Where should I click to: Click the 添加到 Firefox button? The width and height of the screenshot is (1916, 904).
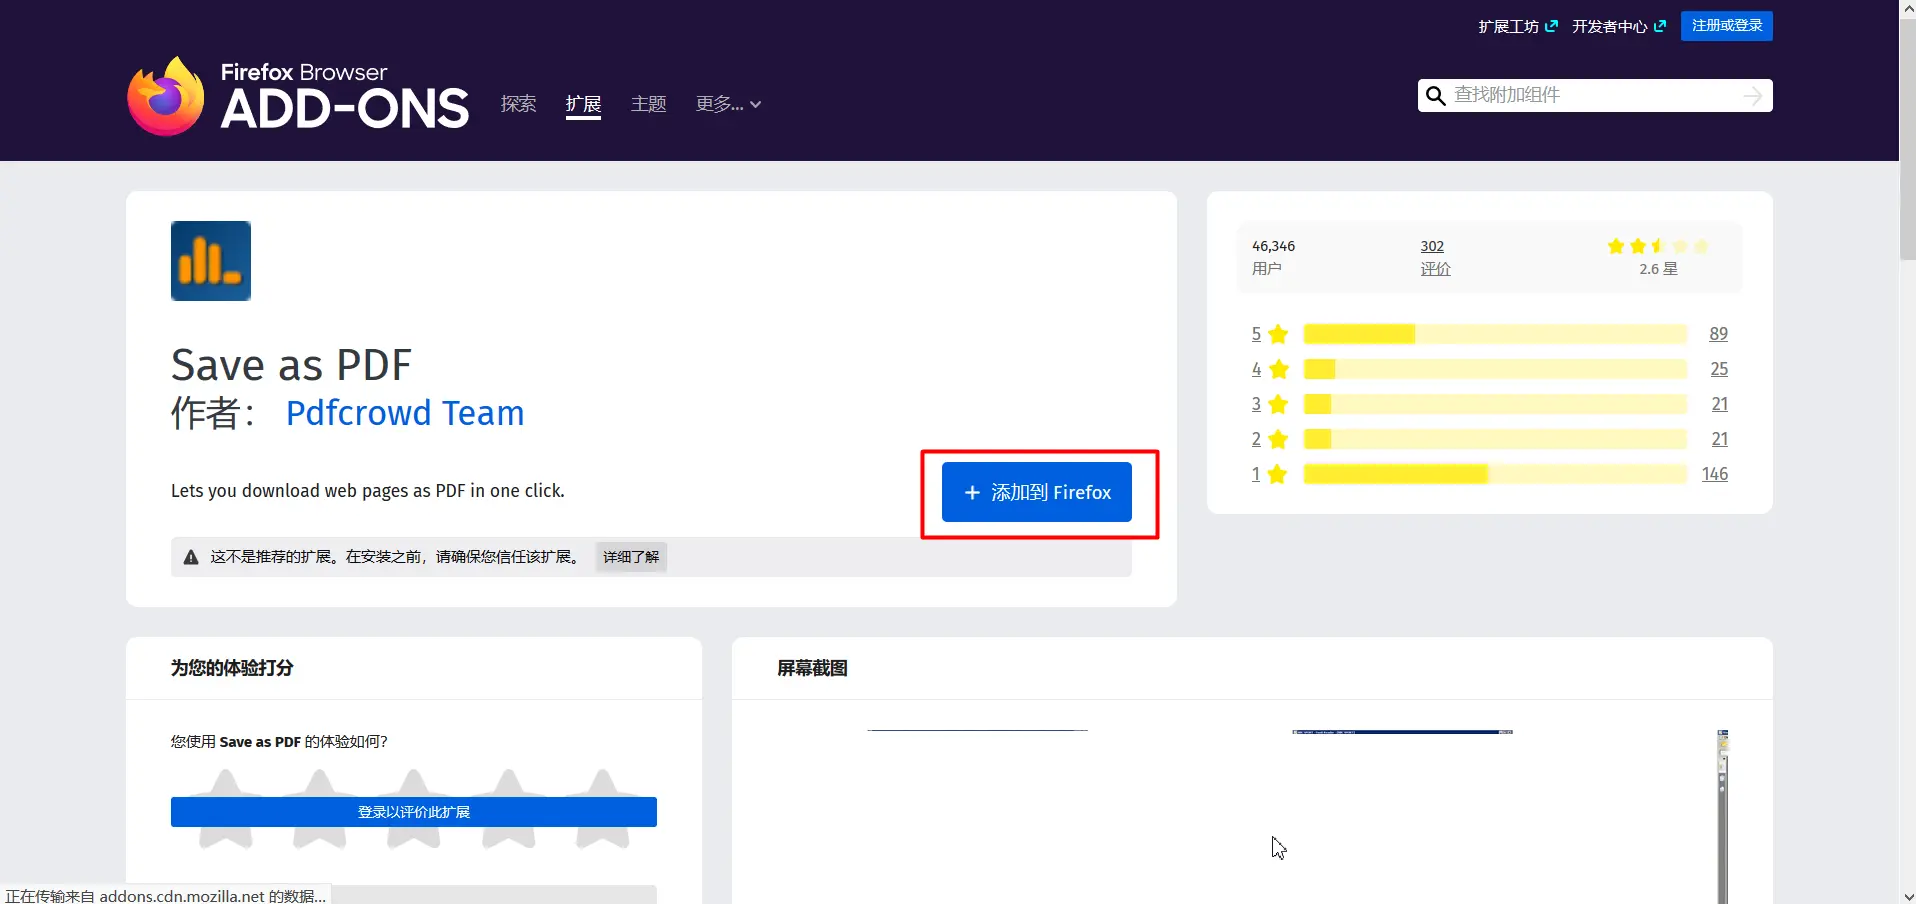coord(1036,492)
